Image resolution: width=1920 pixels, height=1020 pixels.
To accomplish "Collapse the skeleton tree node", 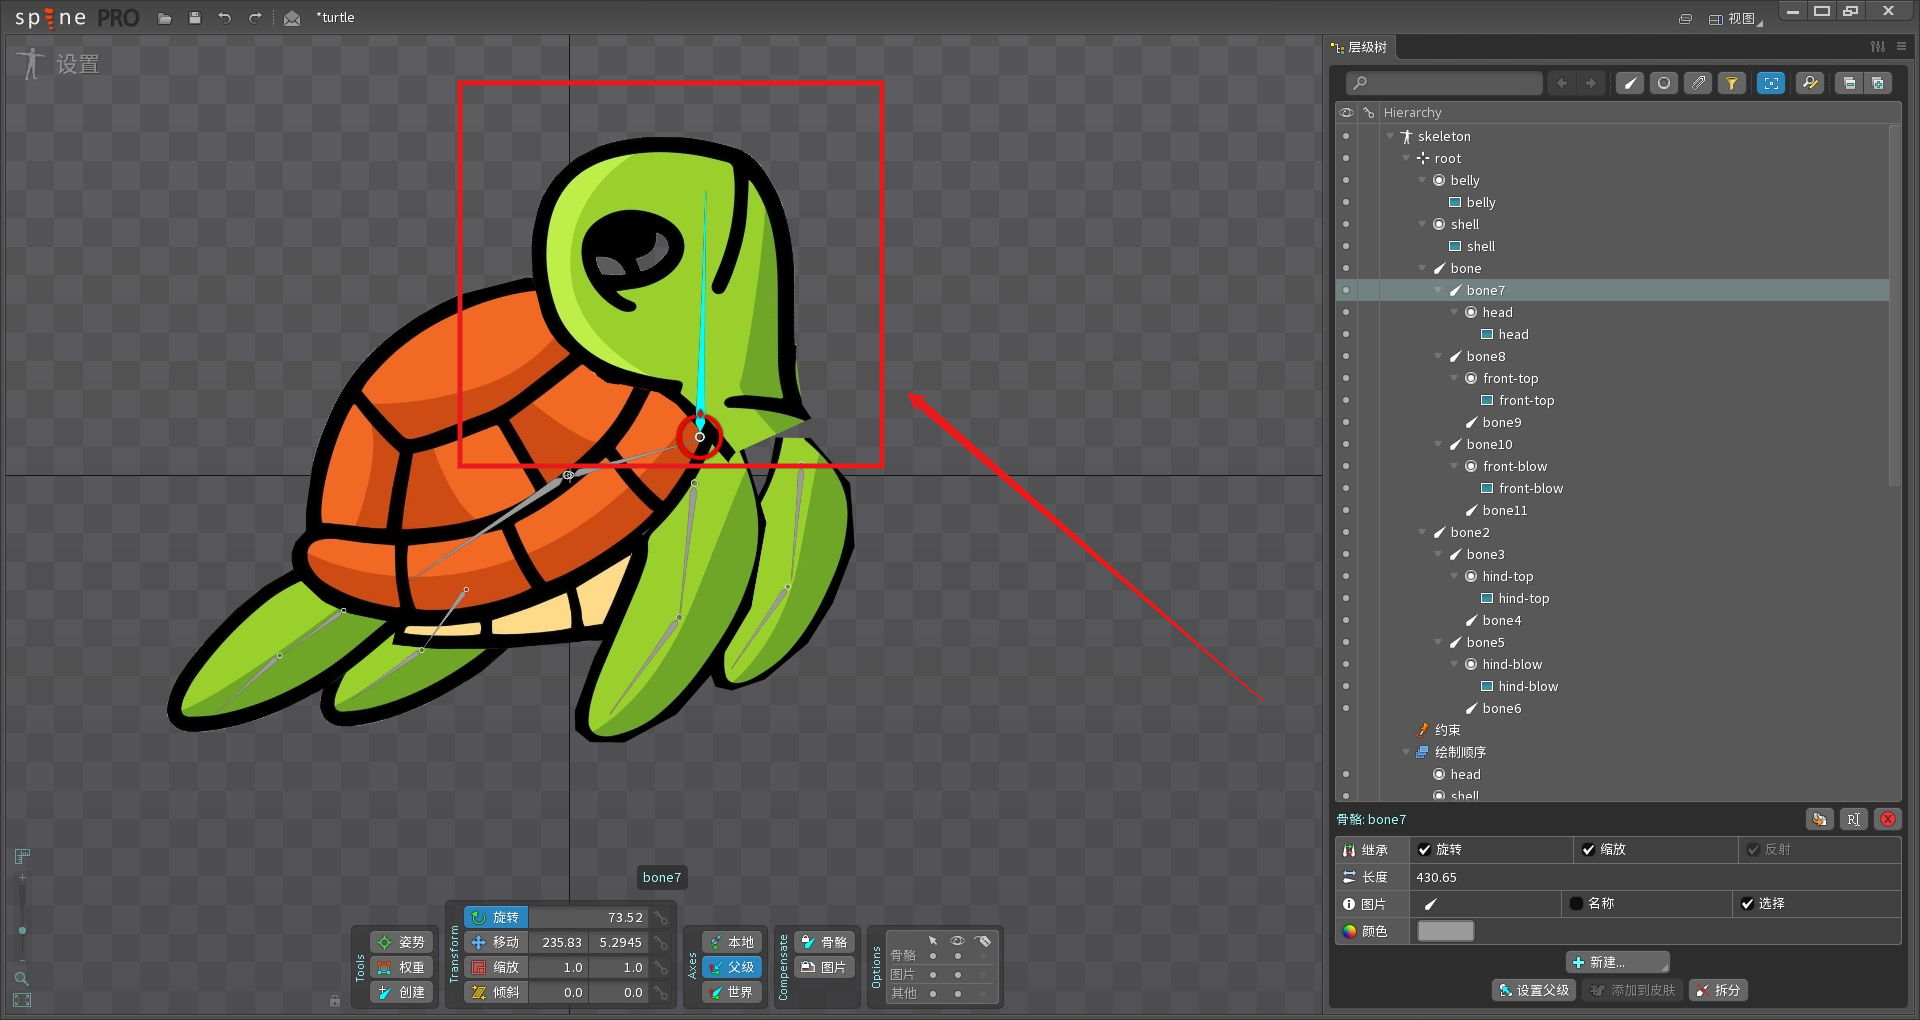I will pos(1390,136).
